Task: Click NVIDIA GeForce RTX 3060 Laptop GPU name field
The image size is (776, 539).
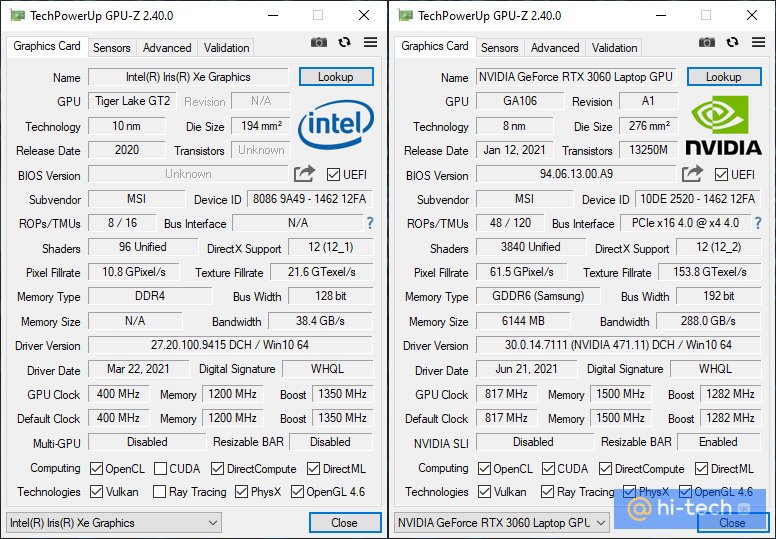Action: tap(576, 77)
